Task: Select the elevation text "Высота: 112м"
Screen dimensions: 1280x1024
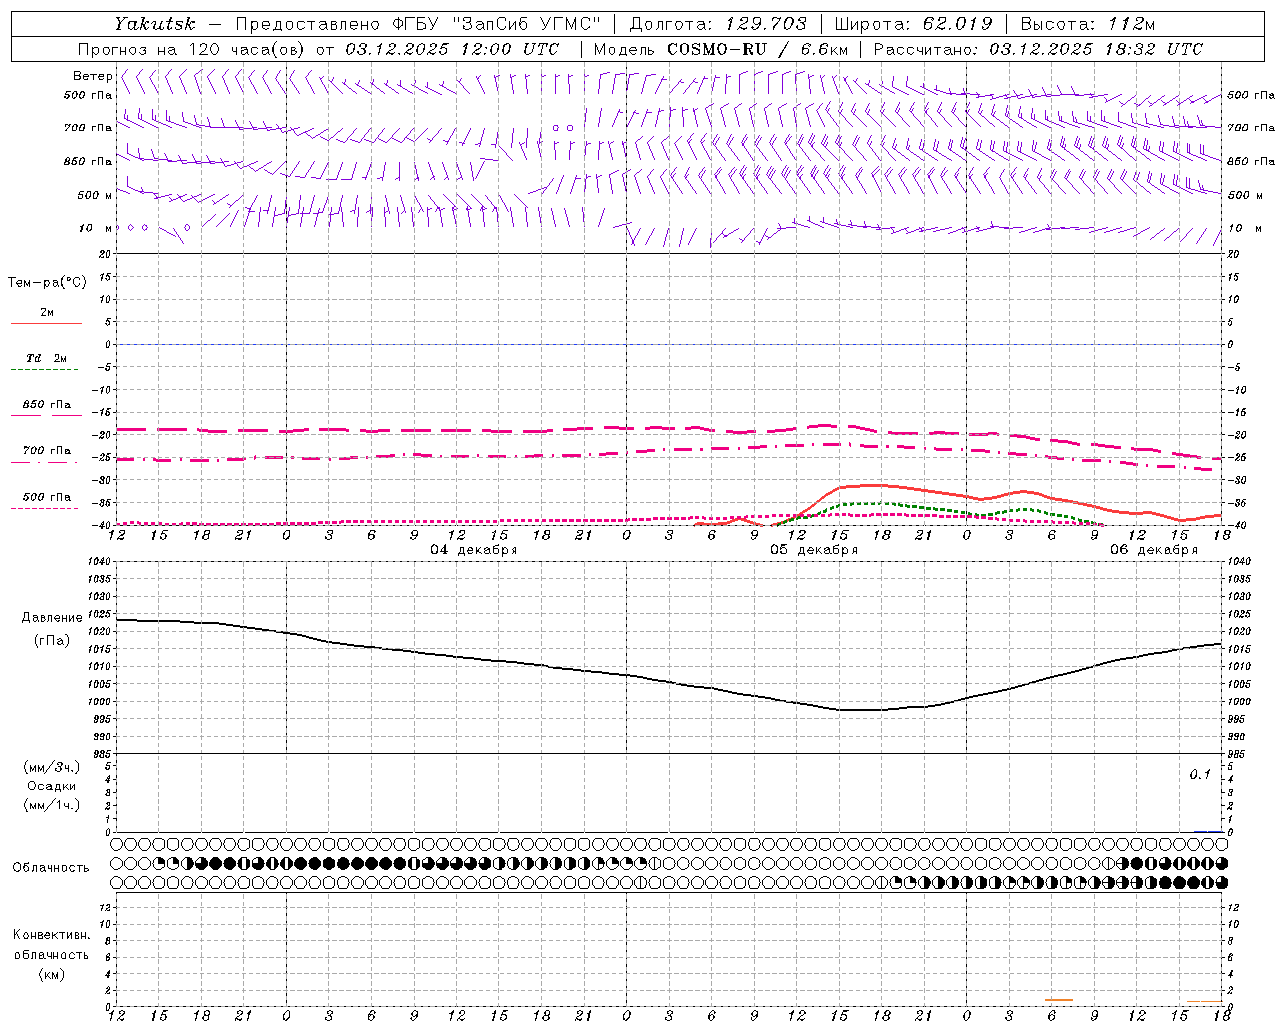Action: tap(1088, 24)
